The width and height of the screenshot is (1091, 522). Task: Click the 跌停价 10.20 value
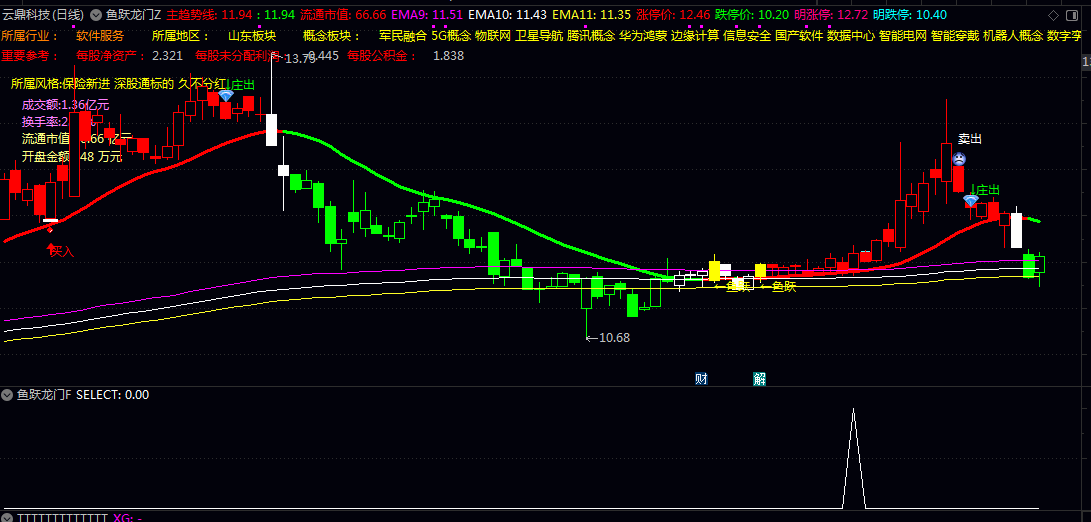coord(752,15)
